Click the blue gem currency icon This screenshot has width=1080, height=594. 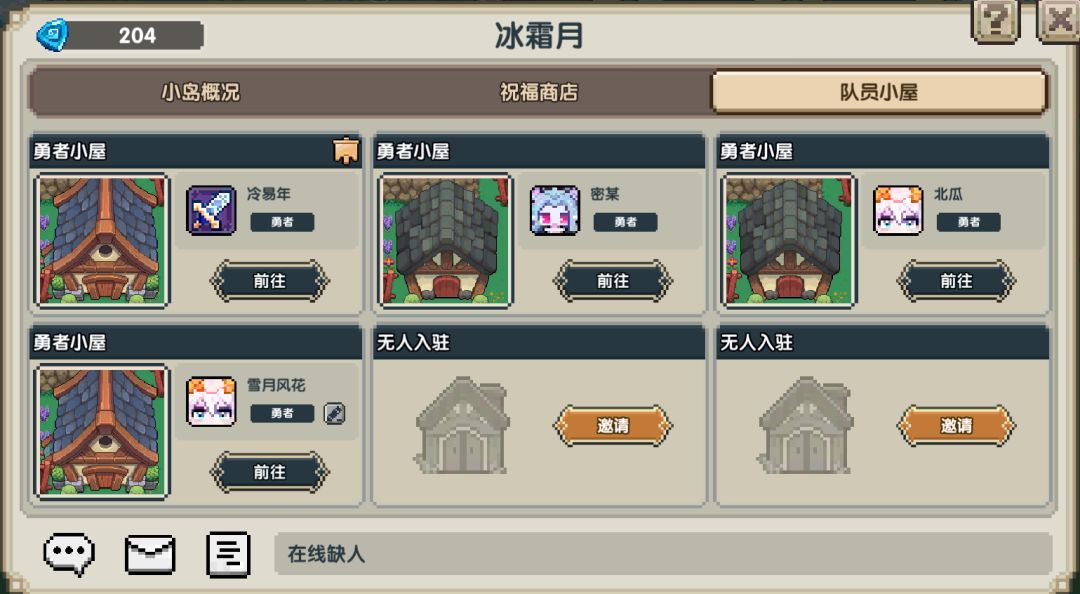pos(52,35)
